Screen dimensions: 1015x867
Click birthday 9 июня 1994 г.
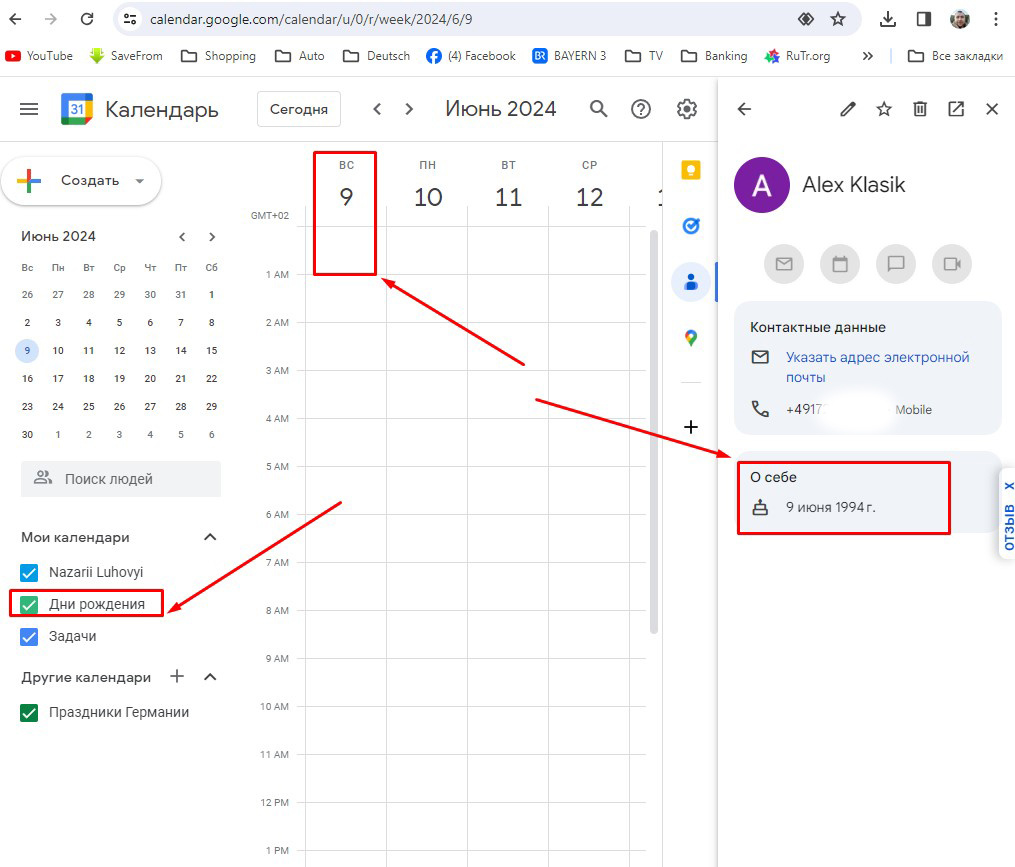click(x=831, y=507)
